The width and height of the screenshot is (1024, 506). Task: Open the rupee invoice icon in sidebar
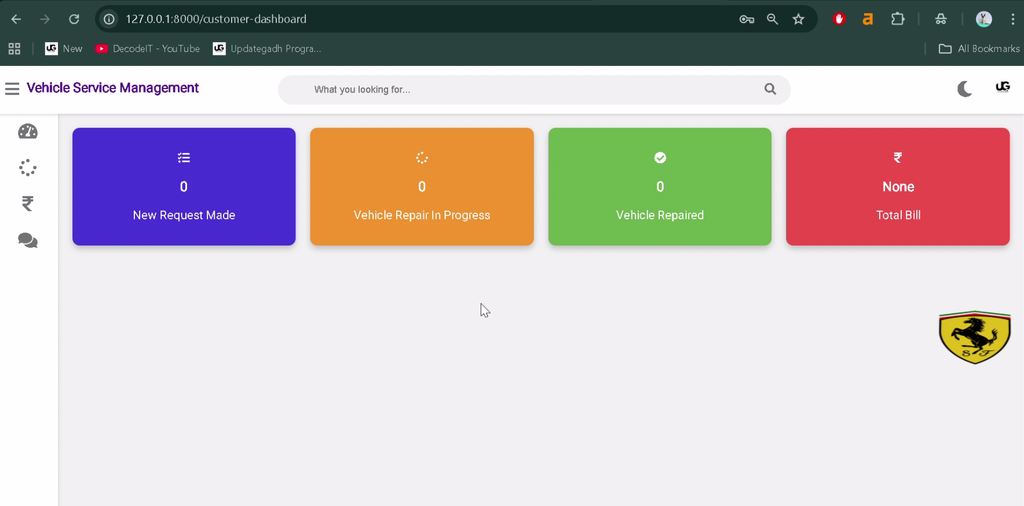coord(27,204)
